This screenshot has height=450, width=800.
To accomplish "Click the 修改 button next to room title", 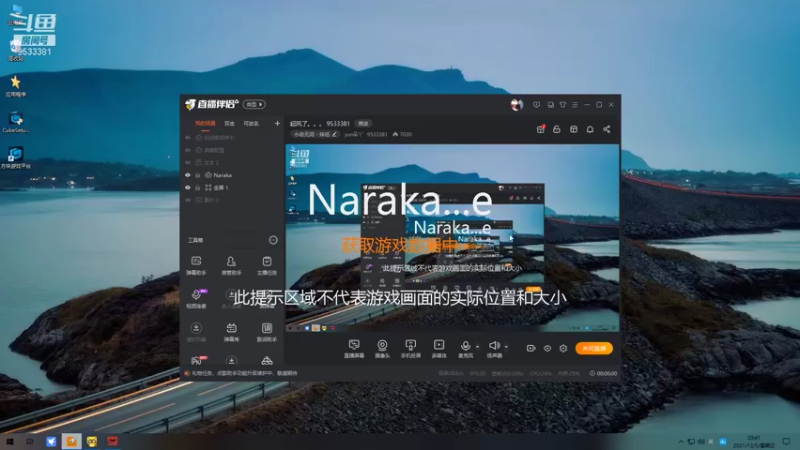I will point(363,123).
